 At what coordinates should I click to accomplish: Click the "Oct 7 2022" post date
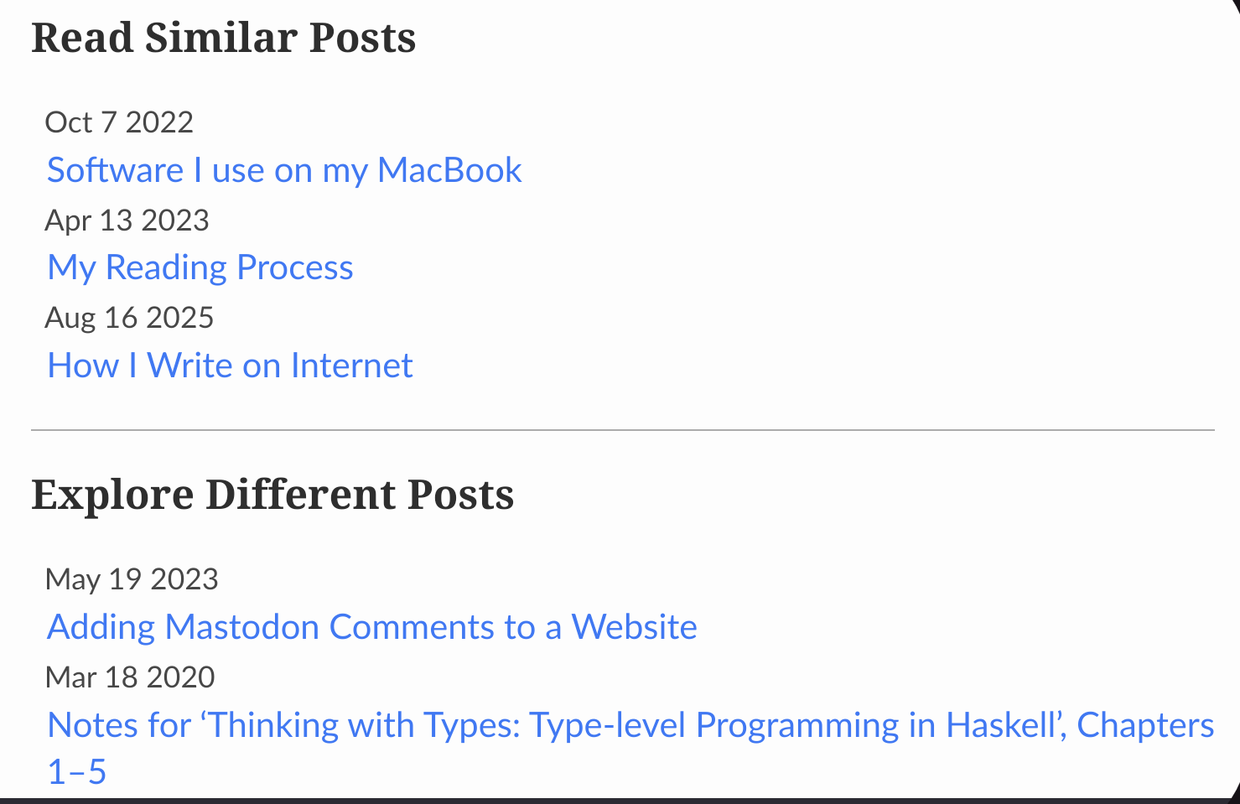tap(119, 122)
